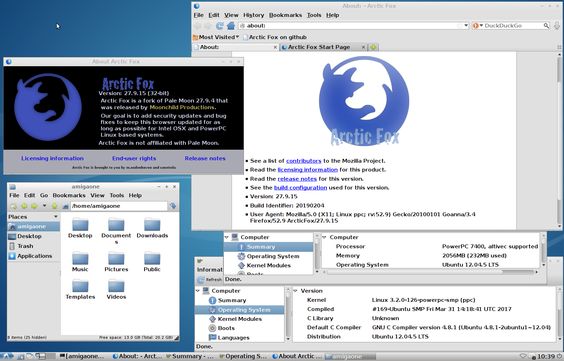Open the View menu in file manager
Image resolution: width=564 pixels, height=361 pixels.
[x=97, y=195]
